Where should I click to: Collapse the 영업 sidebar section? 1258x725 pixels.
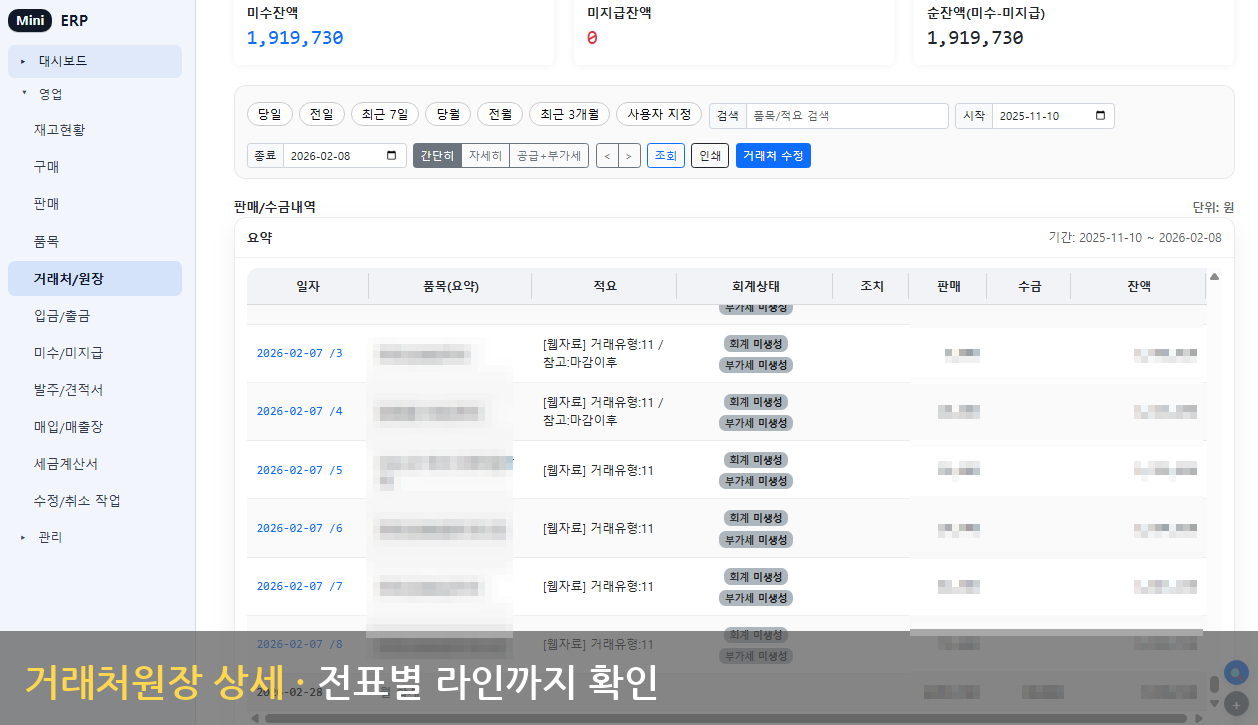click(95, 94)
